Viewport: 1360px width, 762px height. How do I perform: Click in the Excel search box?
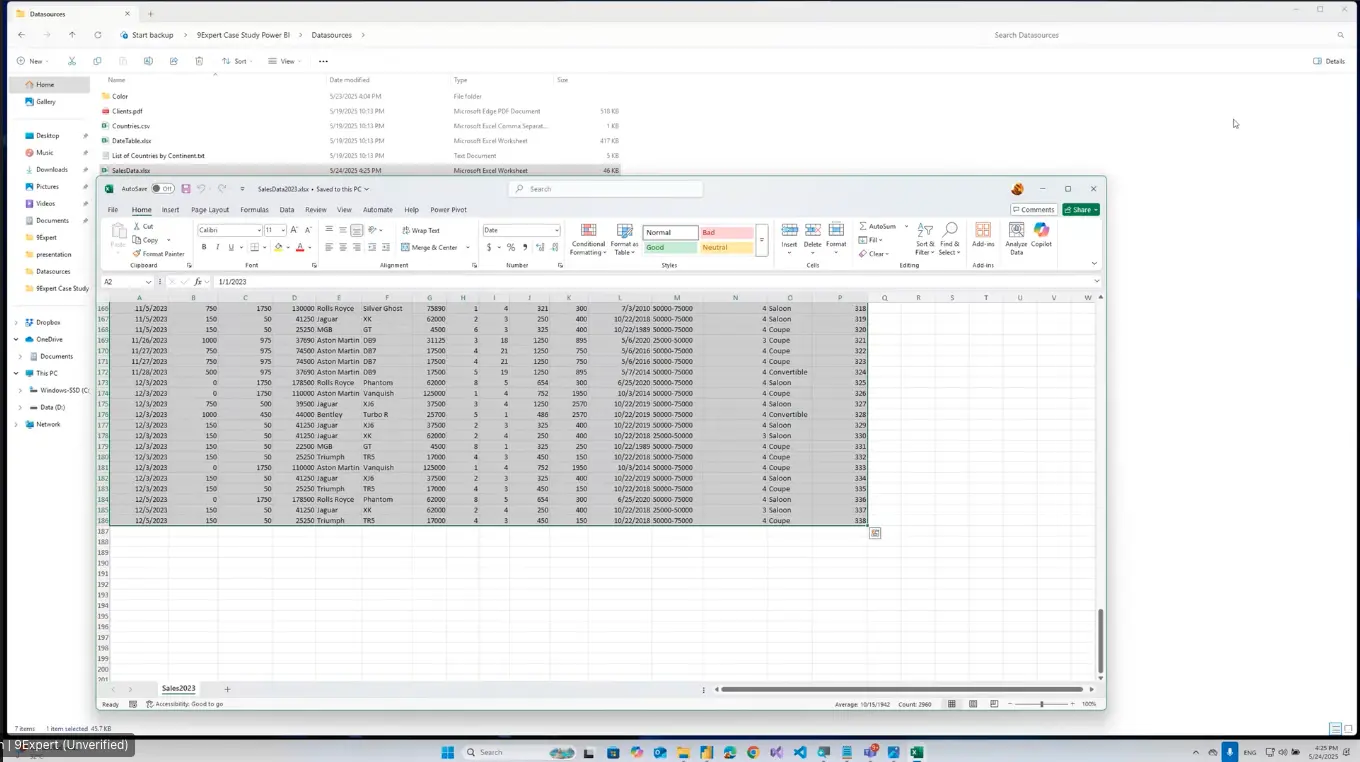point(605,189)
